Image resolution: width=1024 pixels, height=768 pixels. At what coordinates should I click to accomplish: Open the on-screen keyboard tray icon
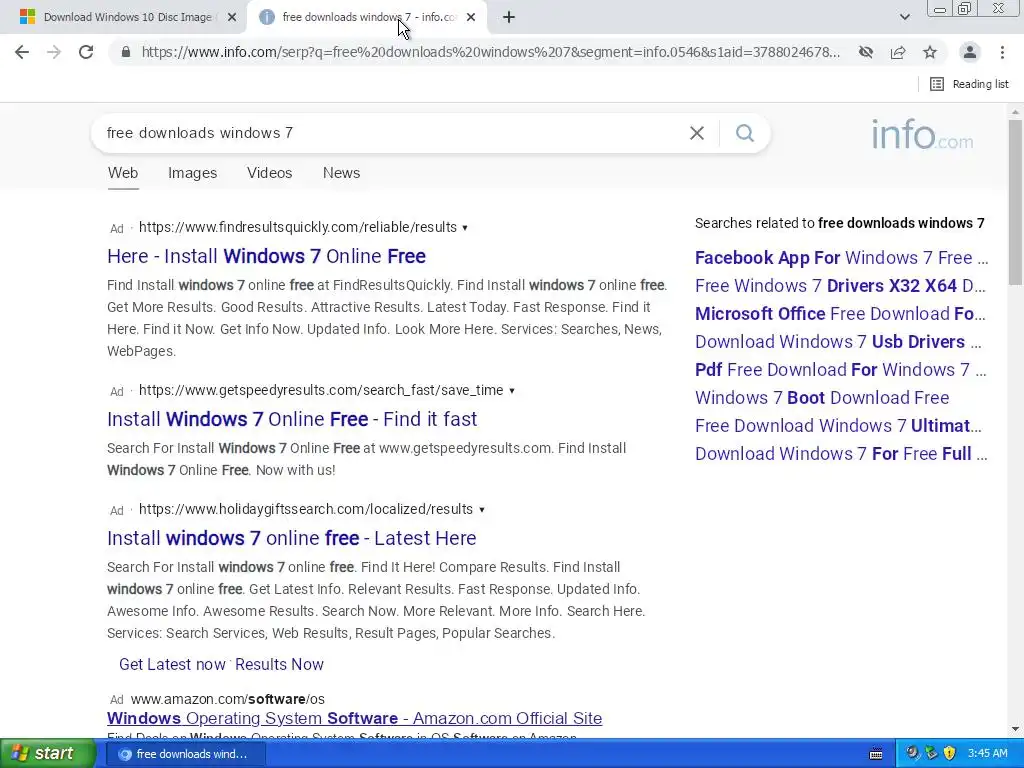pyautogui.click(x=876, y=754)
